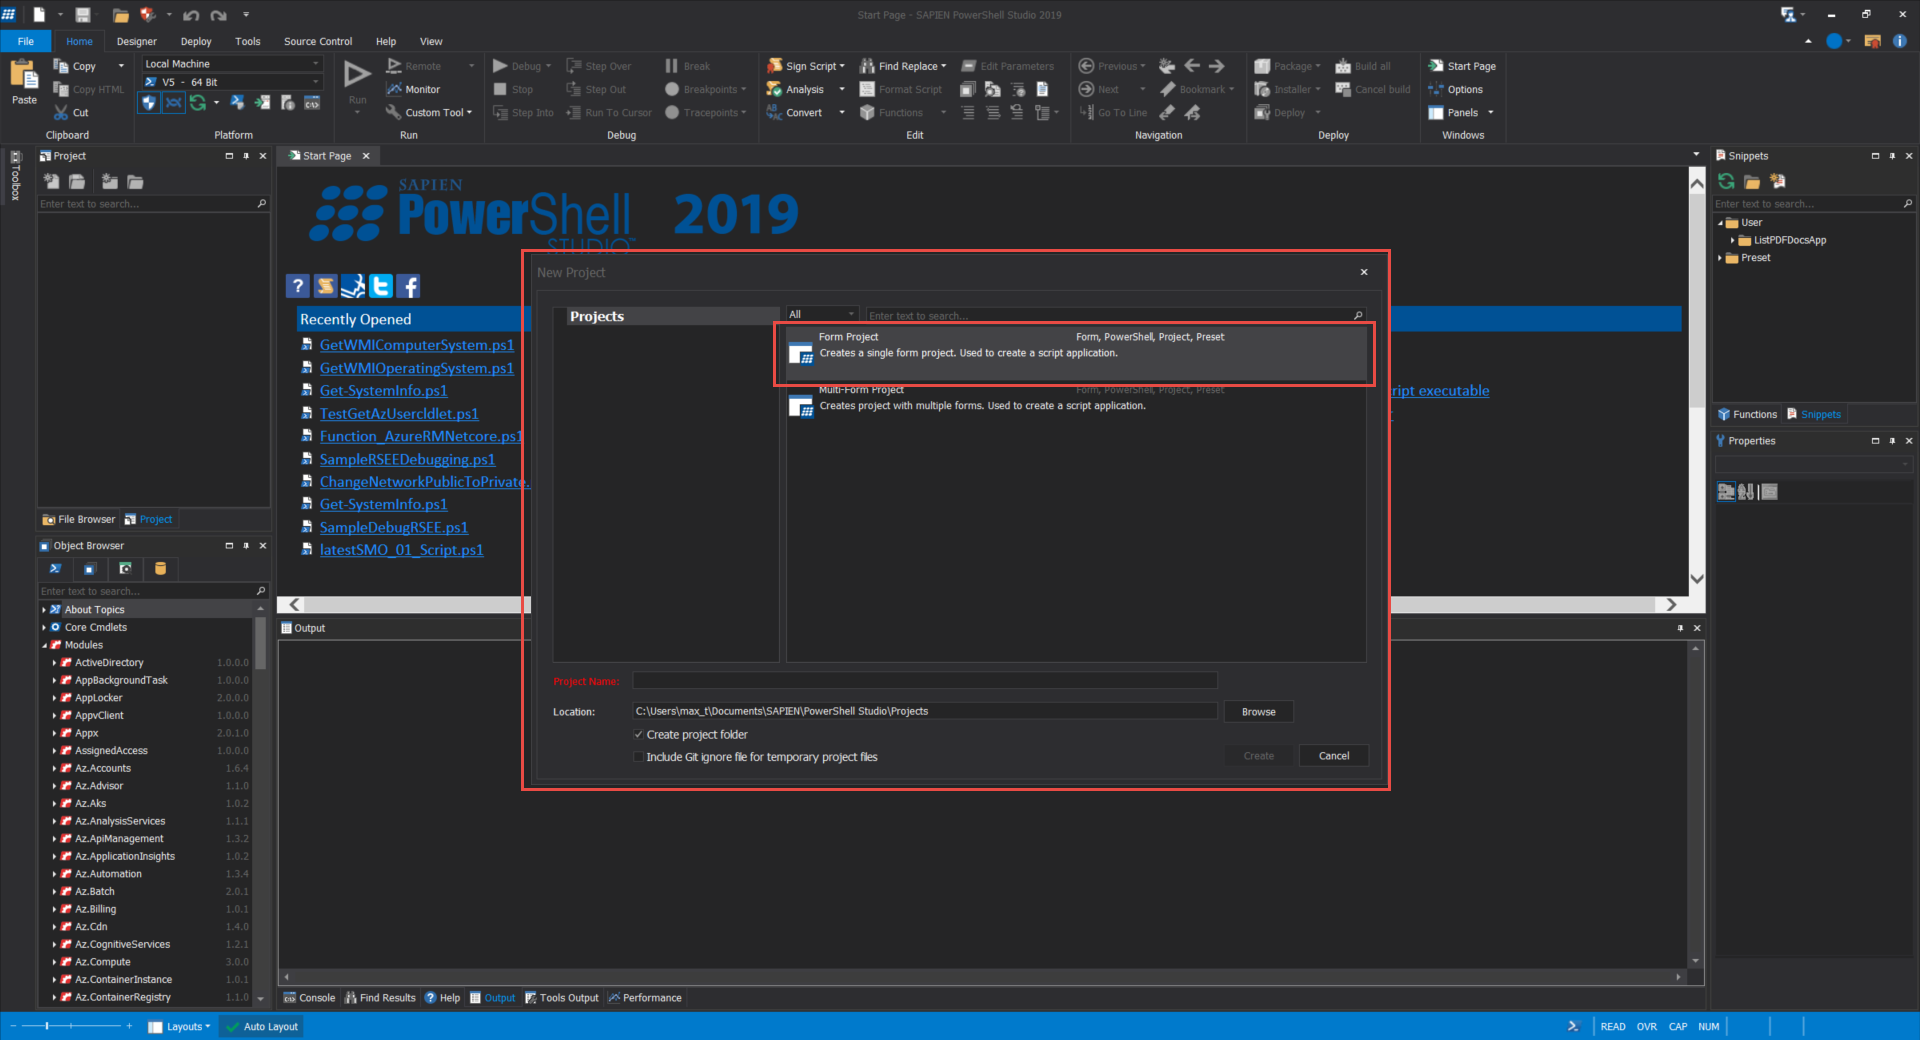Pin the Snippets panel
This screenshot has height=1040, width=1920.
tap(1892, 156)
